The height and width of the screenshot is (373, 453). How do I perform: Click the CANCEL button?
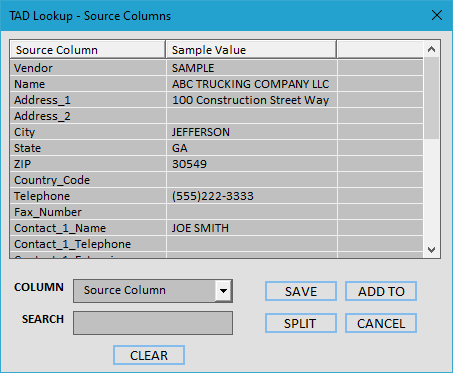tap(381, 323)
